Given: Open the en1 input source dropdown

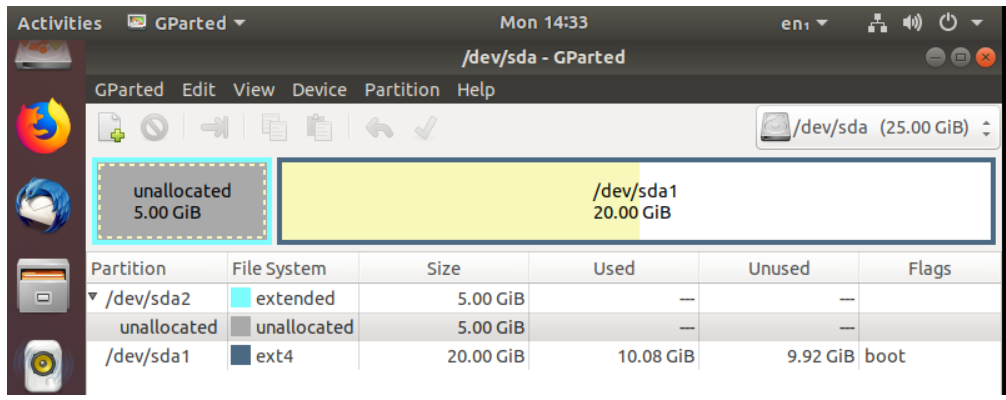Looking at the screenshot, I should point(804,24).
